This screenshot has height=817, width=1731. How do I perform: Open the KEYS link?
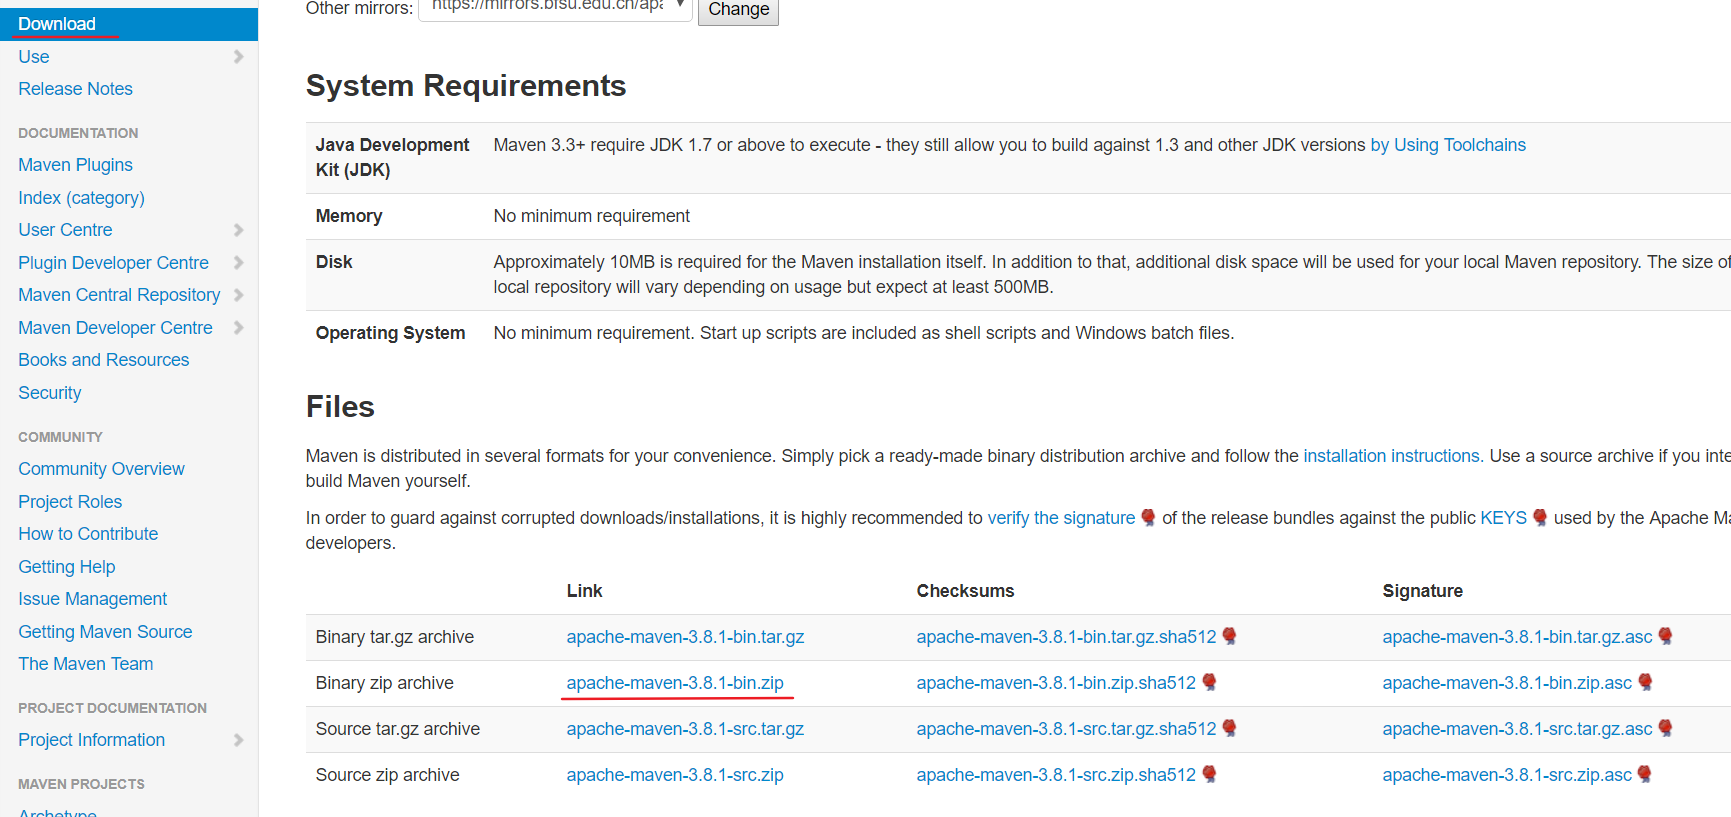(1503, 518)
